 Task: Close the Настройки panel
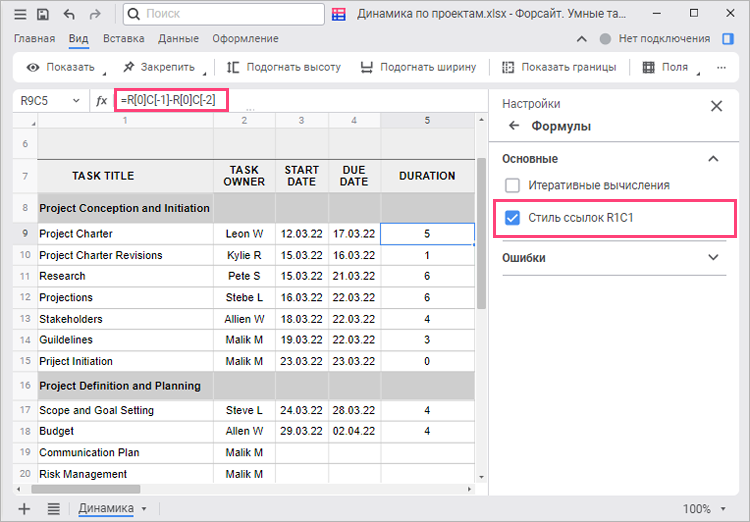click(716, 105)
